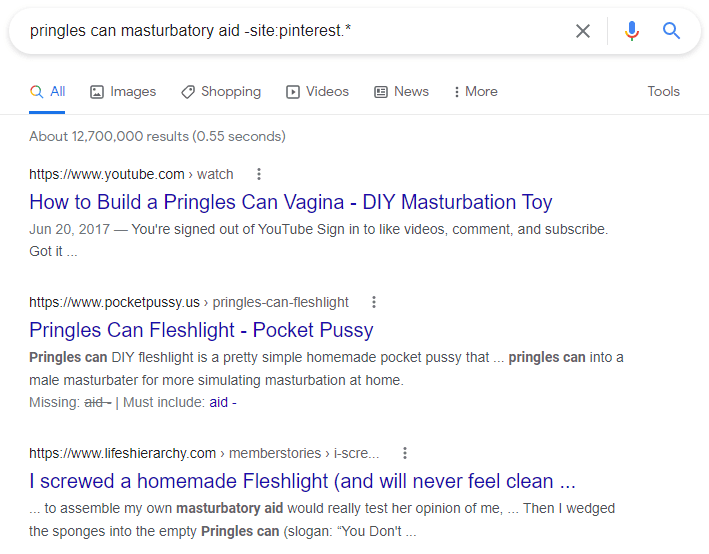Open the three-dot menu beside the youtube.com result

pos(259,174)
